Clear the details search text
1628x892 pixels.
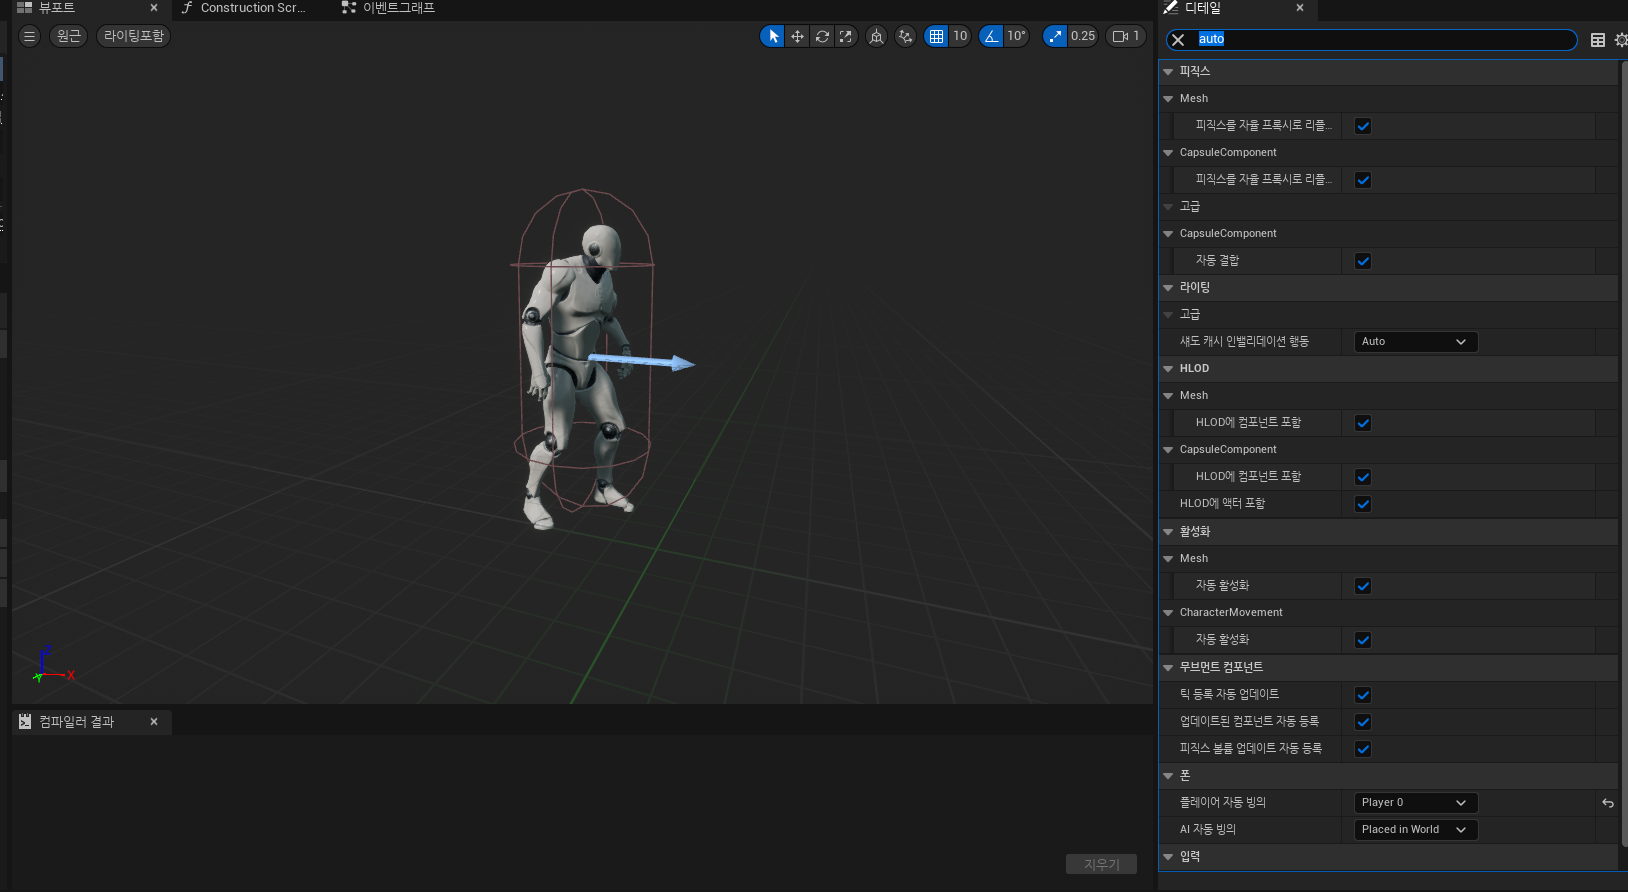point(1178,40)
